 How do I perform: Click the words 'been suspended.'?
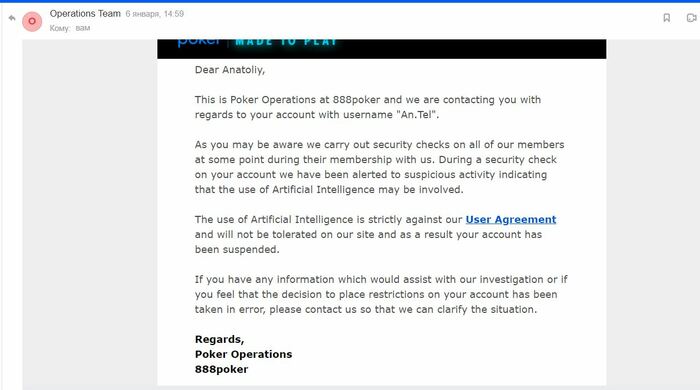(237, 250)
